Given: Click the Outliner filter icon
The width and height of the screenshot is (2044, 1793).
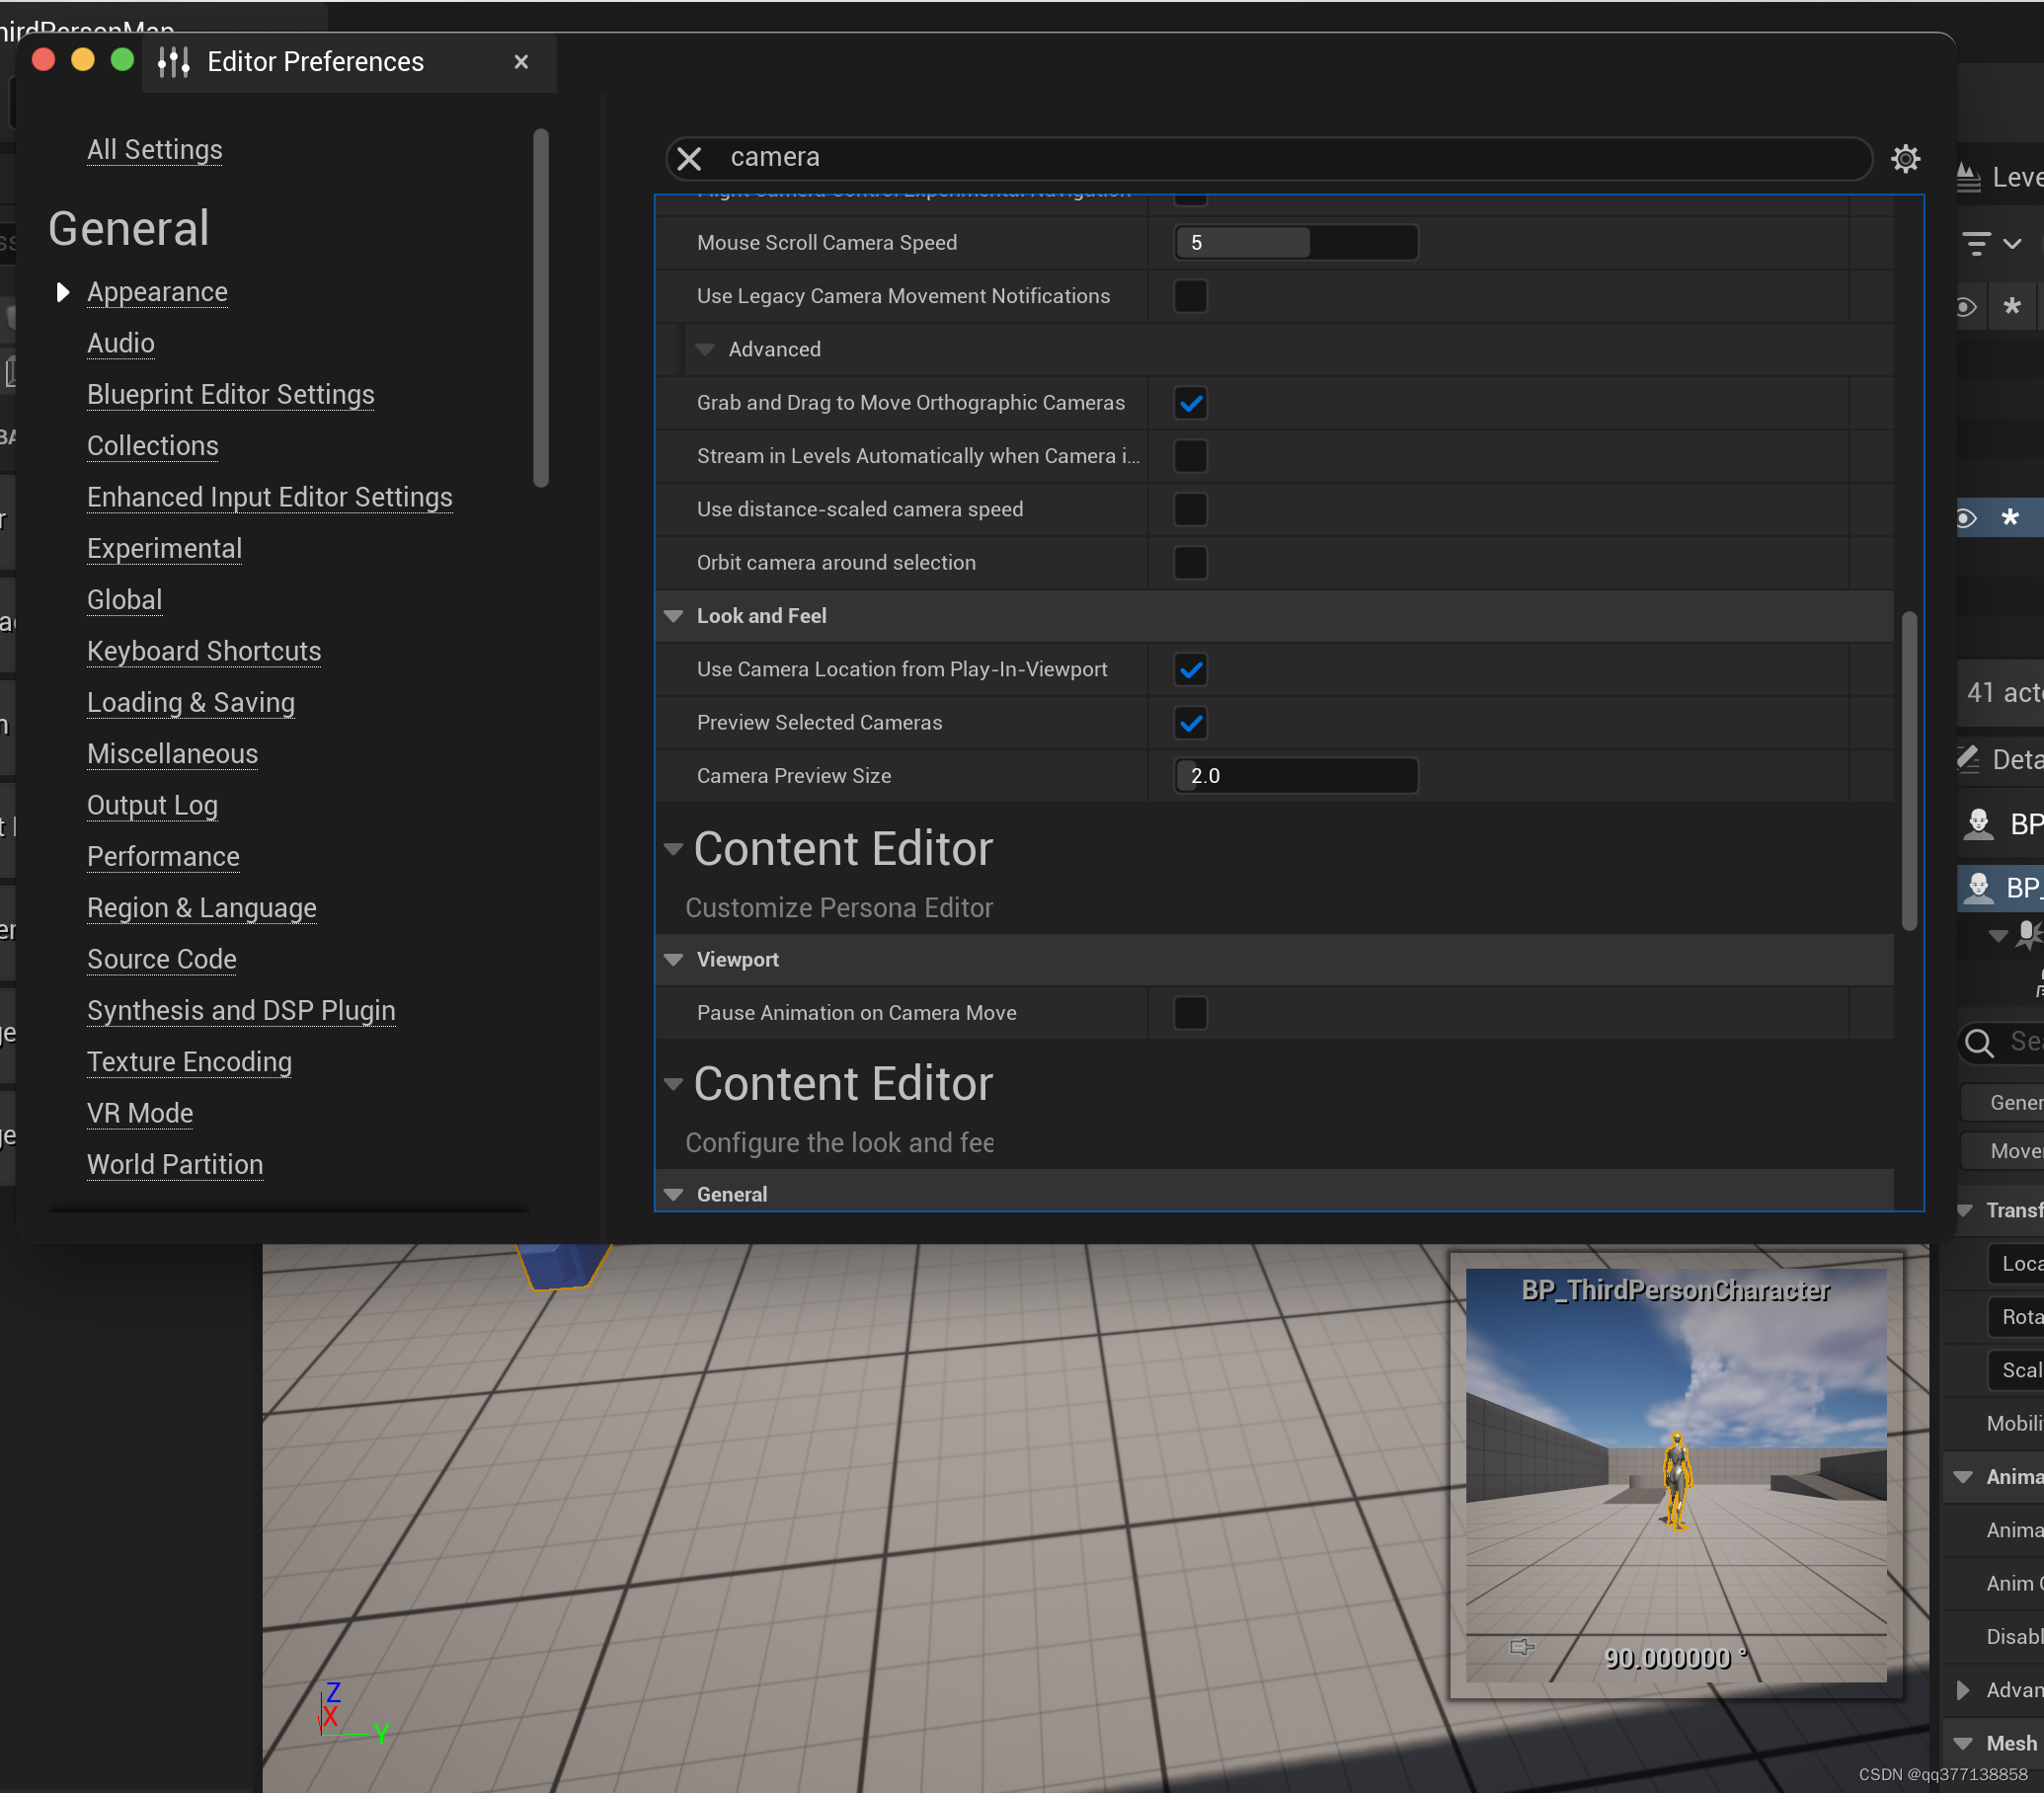Looking at the screenshot, I should point(1976,243).
